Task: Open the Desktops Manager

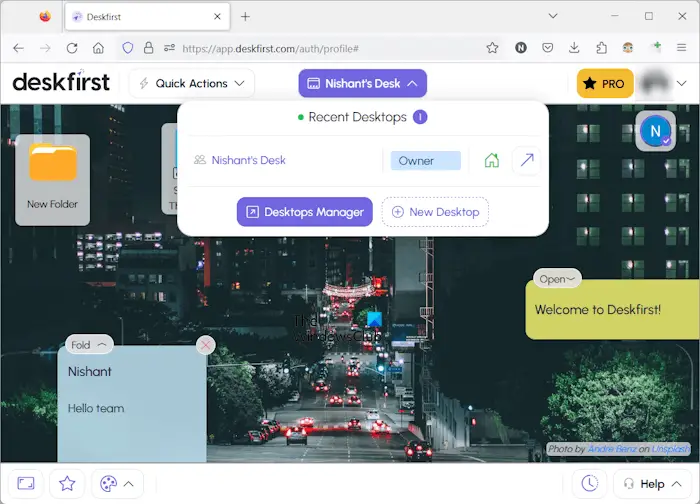Action: pyautogui.click(x=304, y=212)
